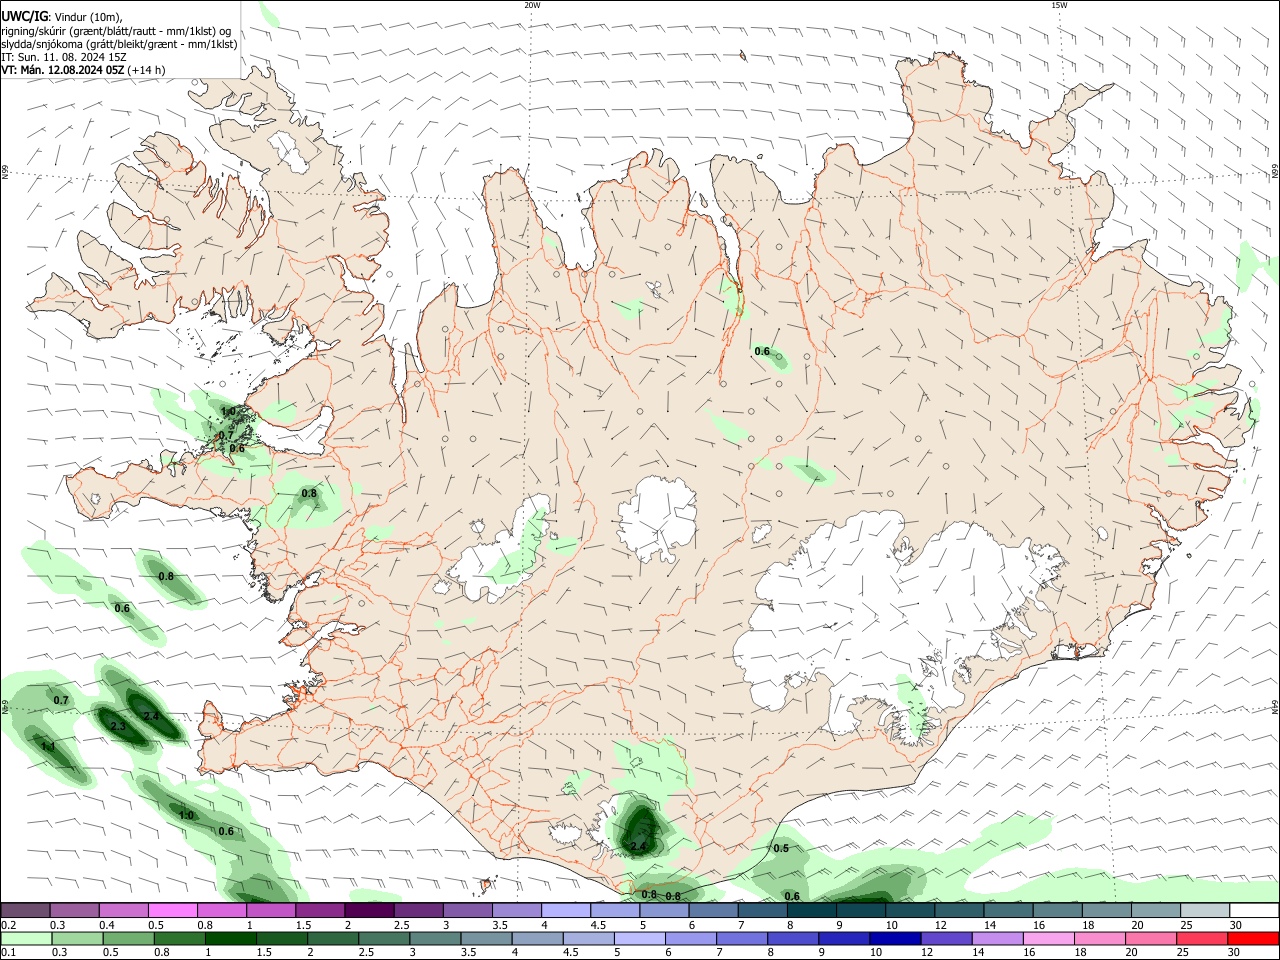
Task: Select lower legend dark blue swatch 10 to 12
Action: pos(895,938)
